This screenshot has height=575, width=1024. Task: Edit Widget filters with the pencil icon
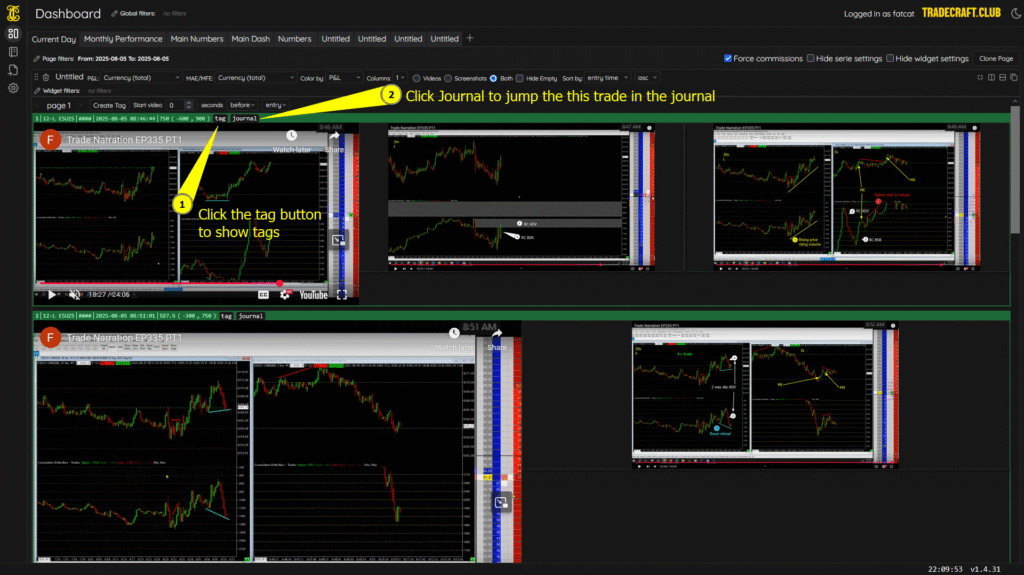(37, 91)
